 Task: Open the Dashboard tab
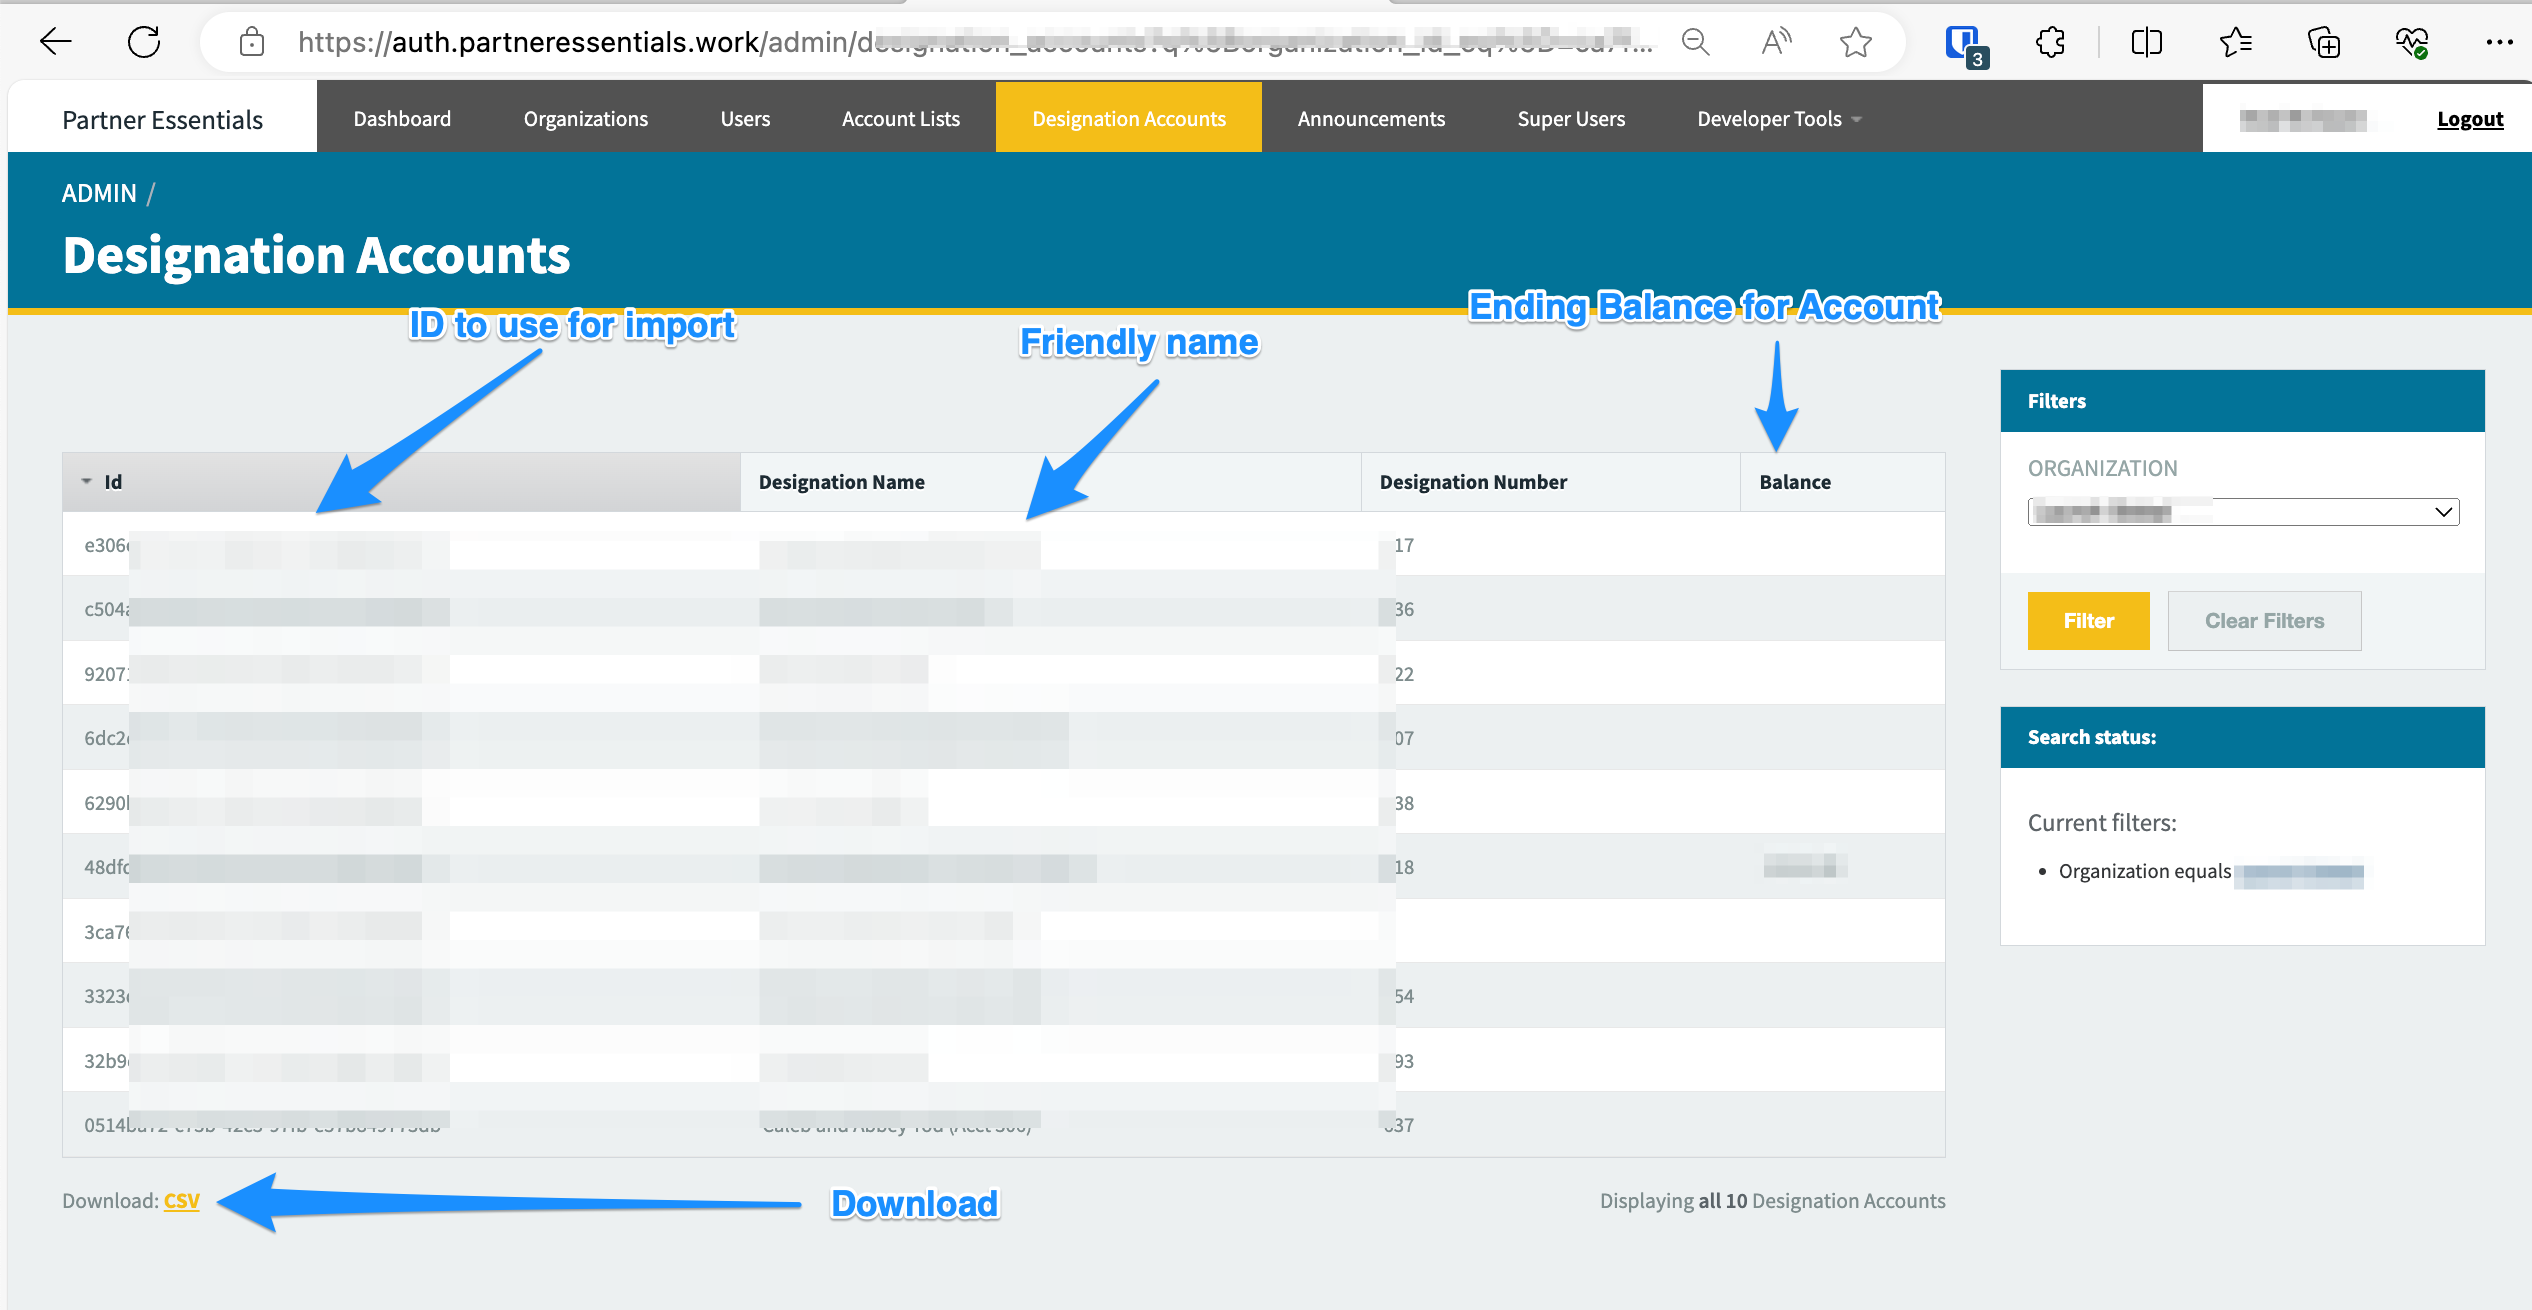(x=402, y=118)
